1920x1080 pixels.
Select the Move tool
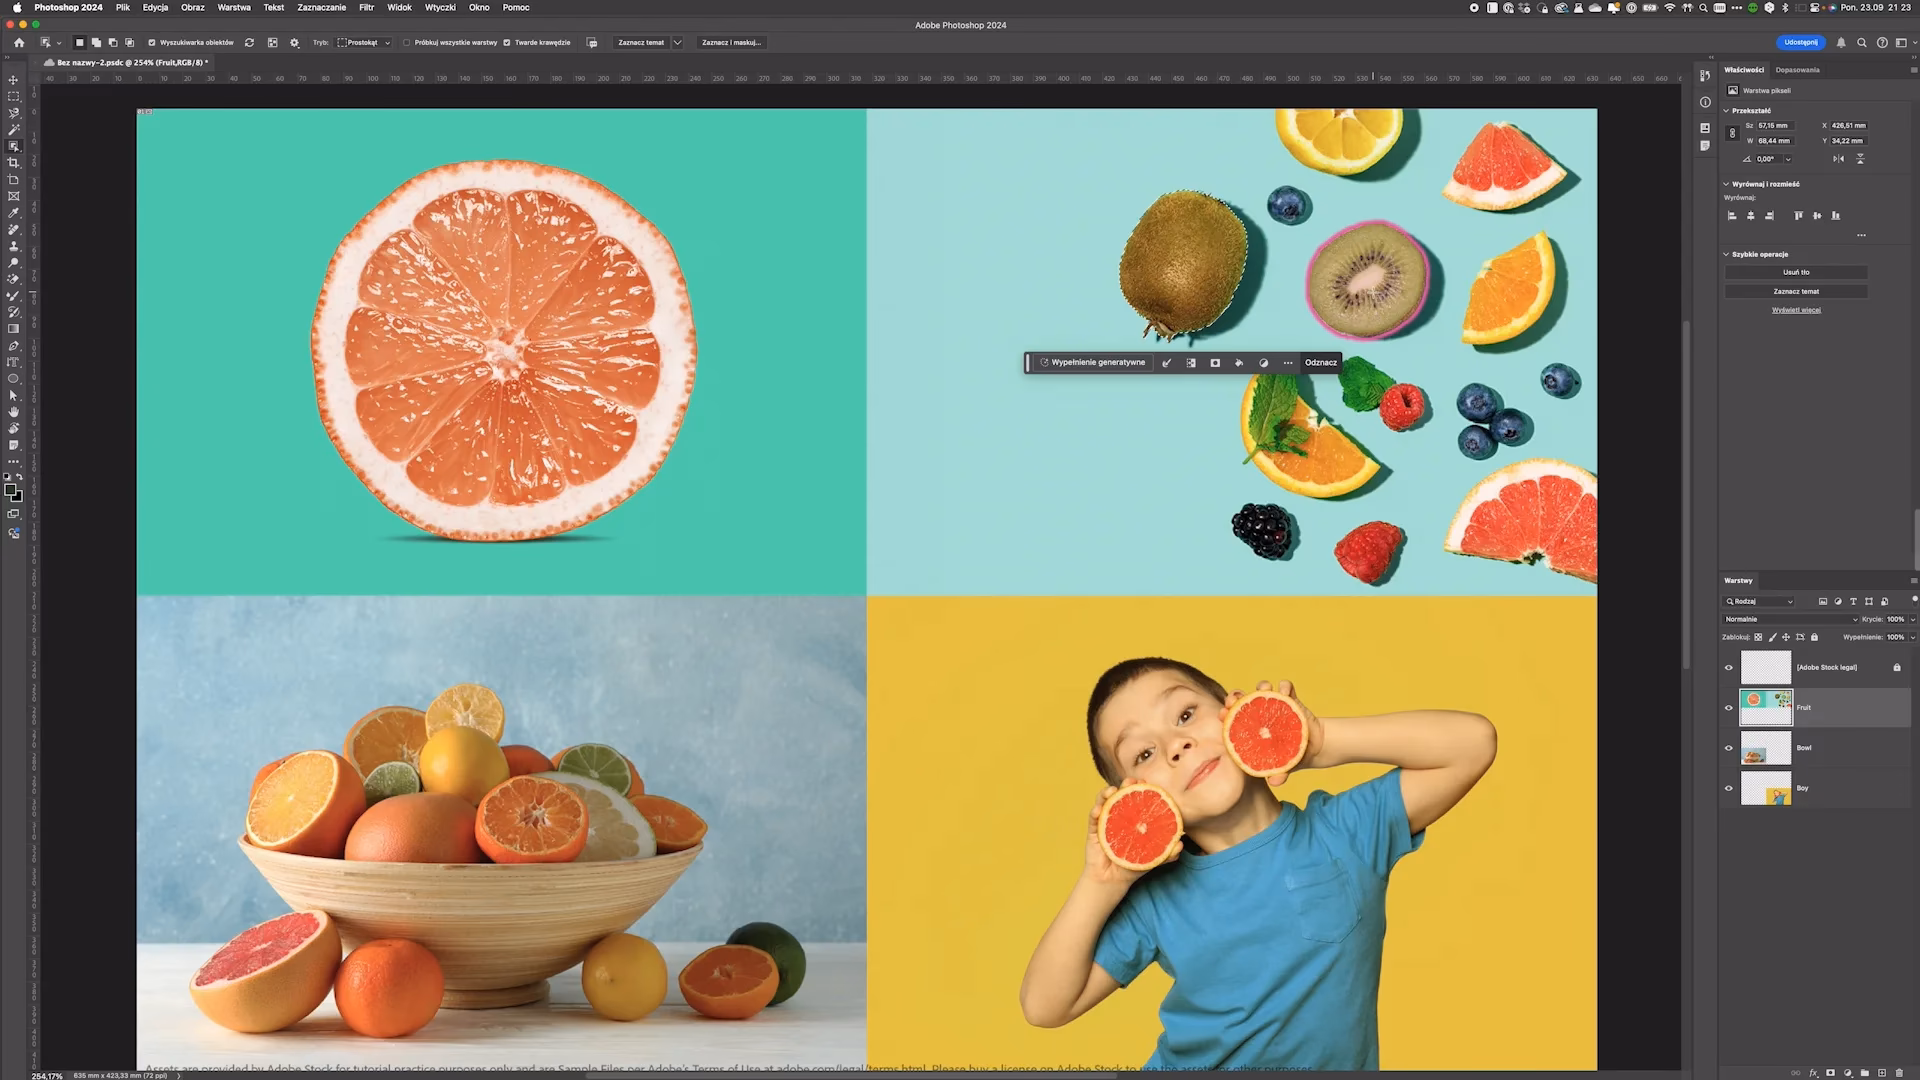click(13, 80)
